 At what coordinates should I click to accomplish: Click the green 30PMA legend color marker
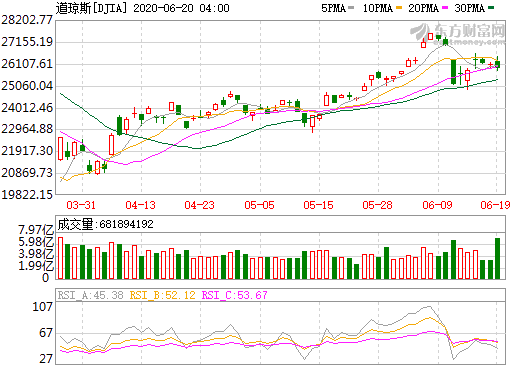tap(491, 8)
